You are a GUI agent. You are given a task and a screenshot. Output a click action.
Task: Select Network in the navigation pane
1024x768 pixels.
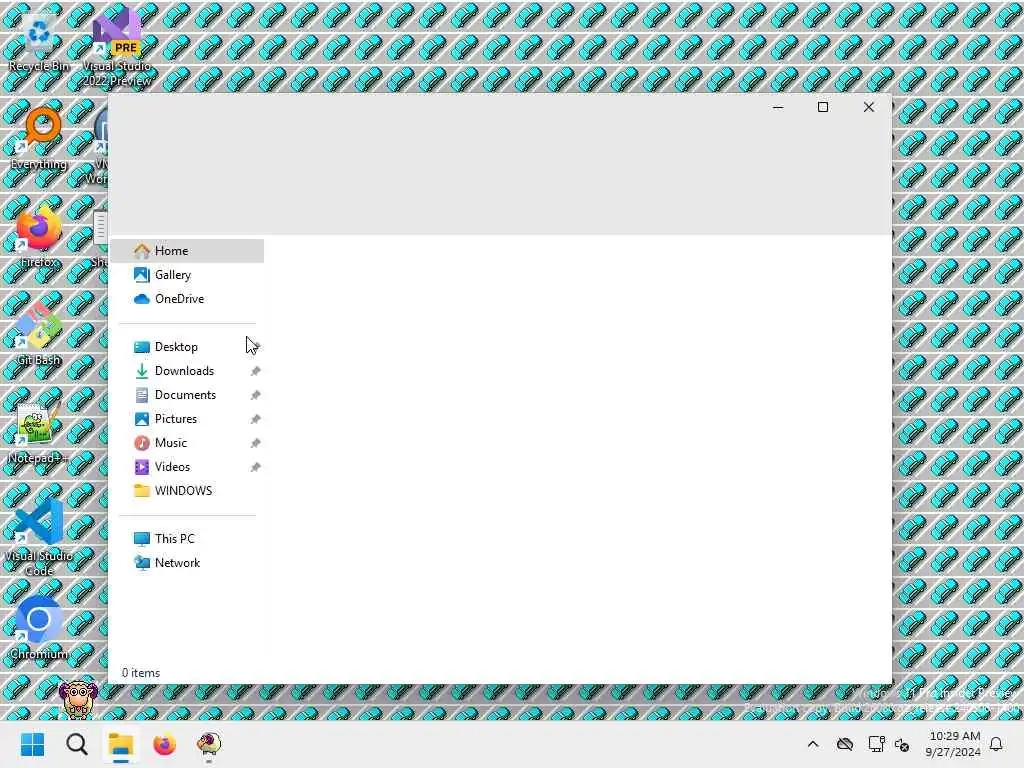(187, 563)
